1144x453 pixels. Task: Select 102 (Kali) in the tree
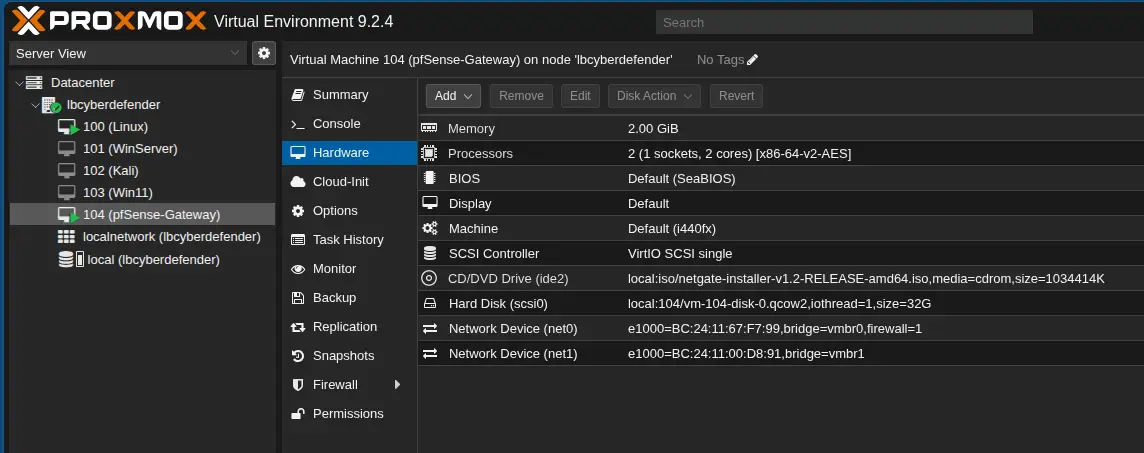point(142,171)
